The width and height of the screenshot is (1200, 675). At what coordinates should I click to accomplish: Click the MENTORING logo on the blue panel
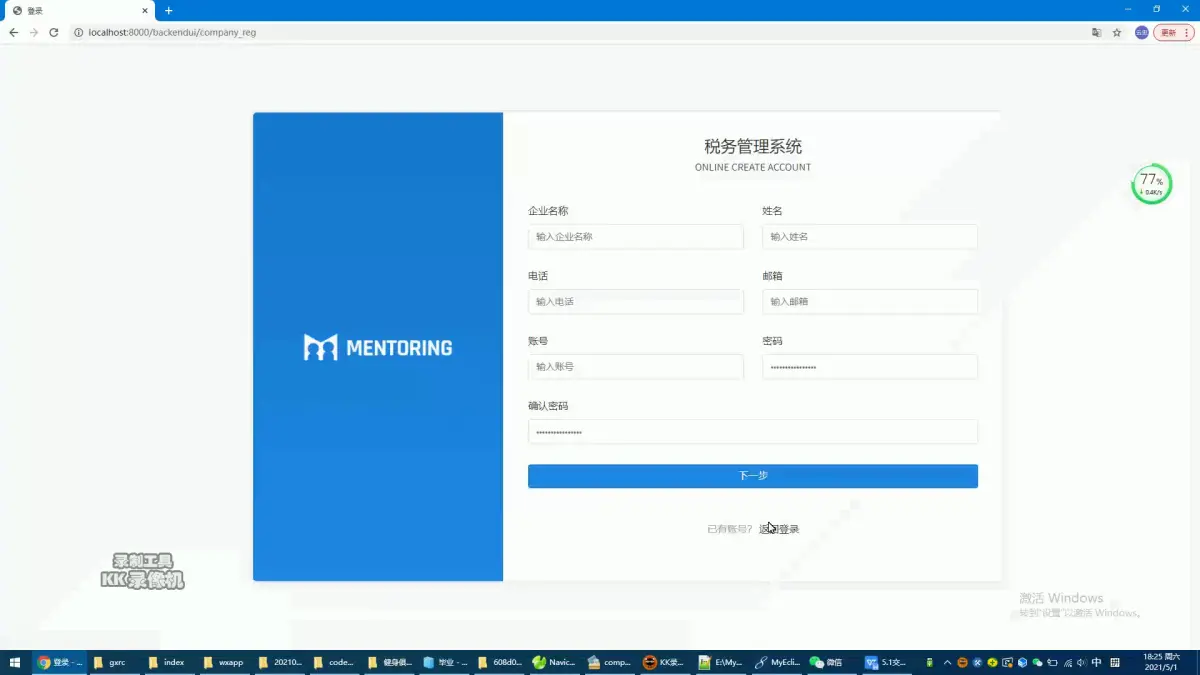click(377, 347)
